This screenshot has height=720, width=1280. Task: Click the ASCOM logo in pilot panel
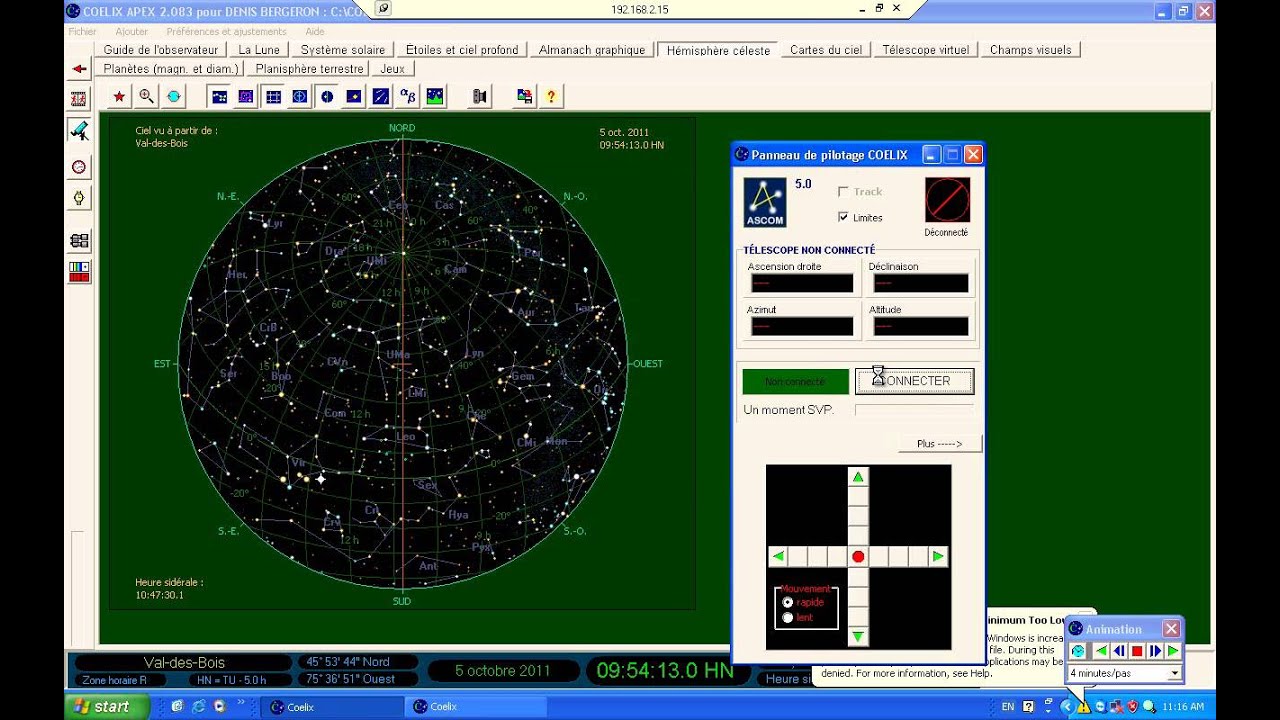(765, 202)
